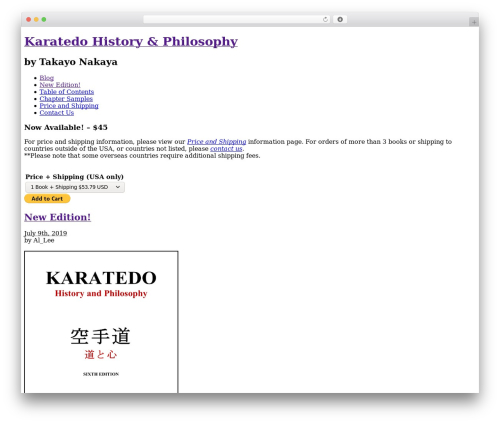The width and height of the screenshot is (500, 423).
Task: Open Price and Shipping in navigation list
Action: [x=69, y=106]
